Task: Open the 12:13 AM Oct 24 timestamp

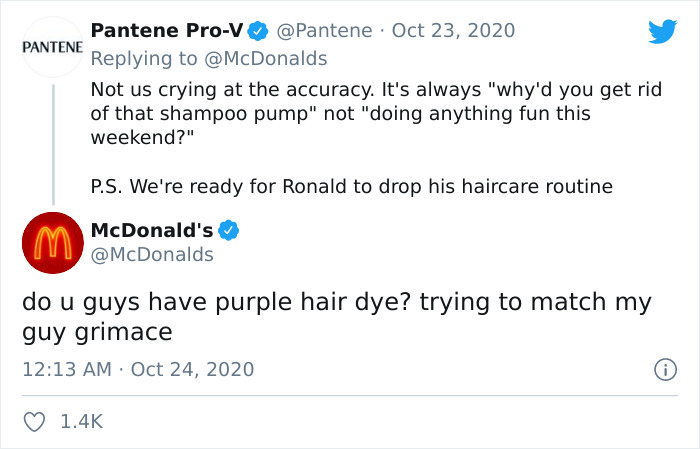Action: pyautogui.click(x=138, y=370)
